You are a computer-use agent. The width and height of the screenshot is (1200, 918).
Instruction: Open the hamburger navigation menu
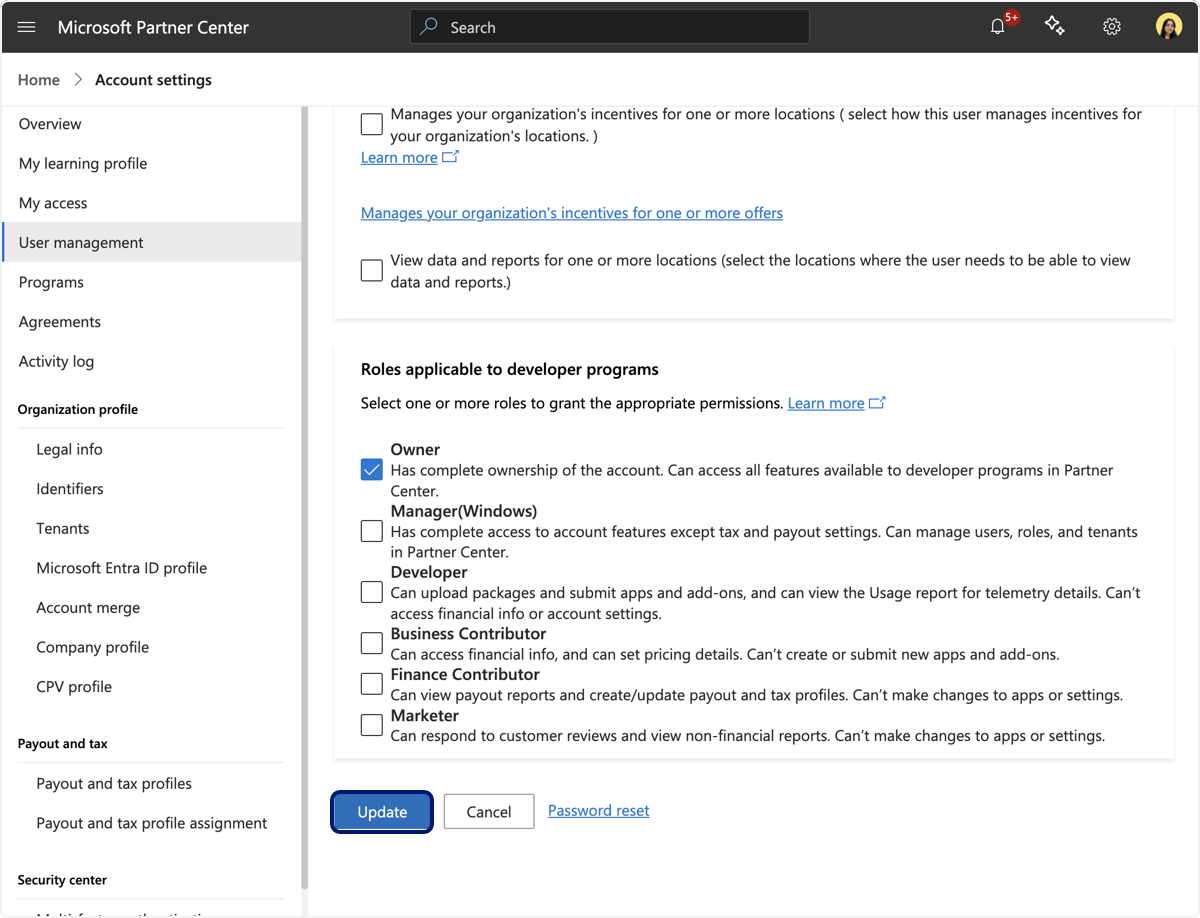click(x=27, y=27)
